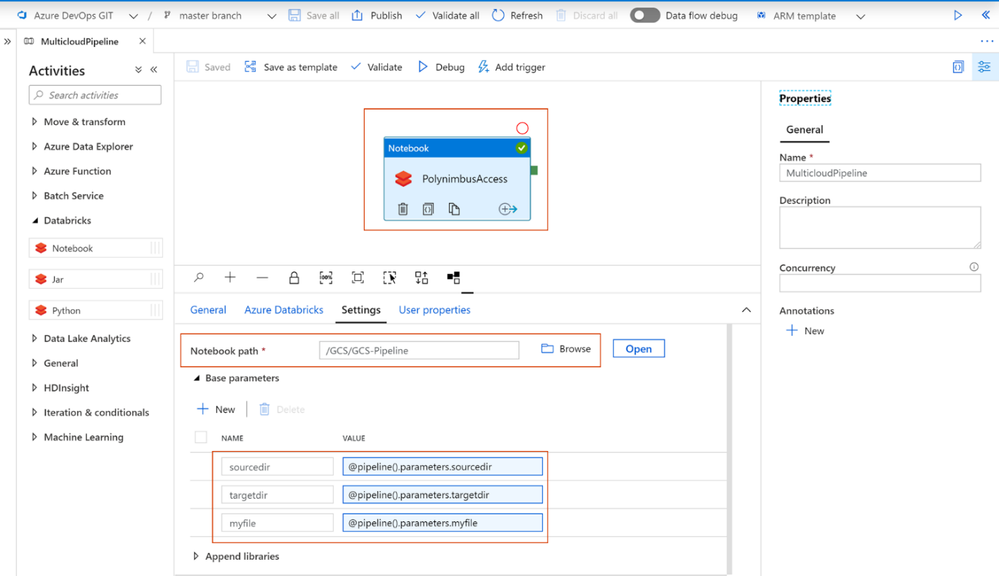Open the User properties tab
This screenshot has height=576, width=999.
(x=435, y=310)
